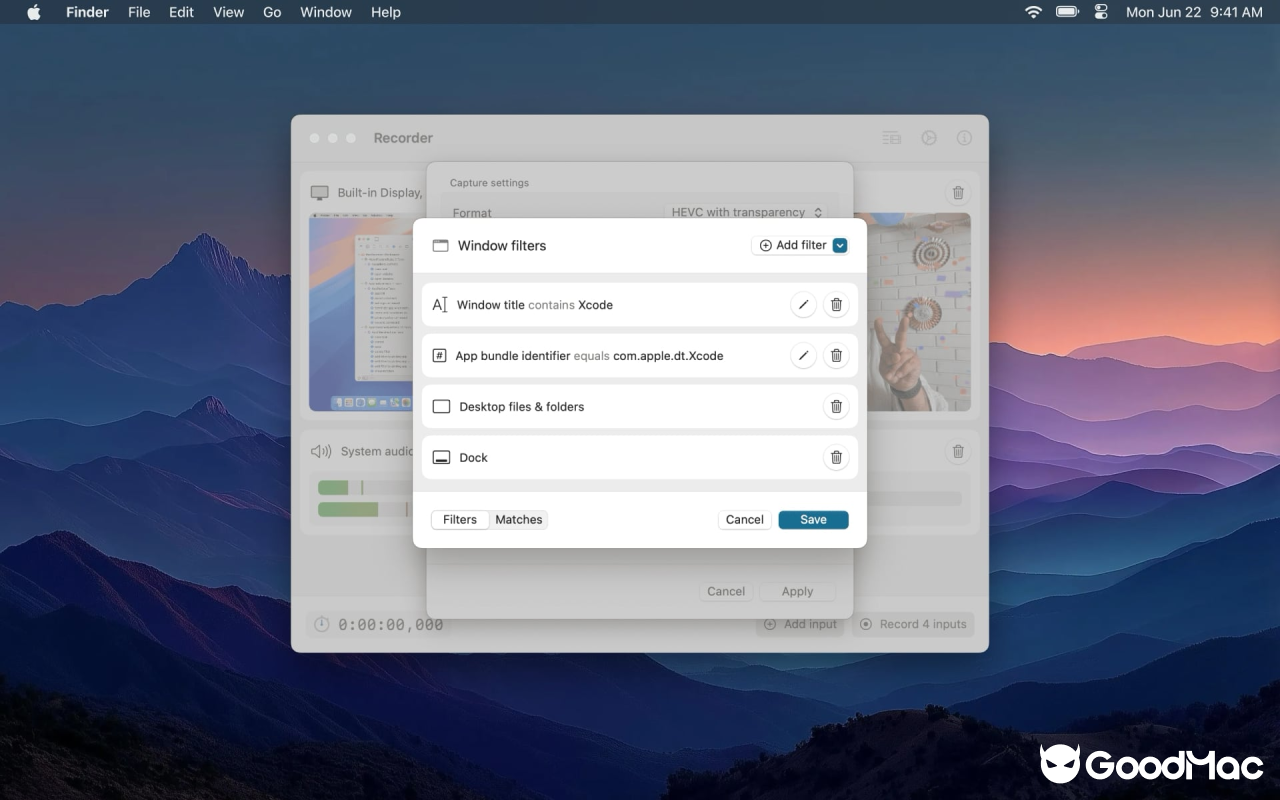Click the recording timer 0:00:00,000
This screenshot has width=1280, height=800.
(x=391, y=625)
